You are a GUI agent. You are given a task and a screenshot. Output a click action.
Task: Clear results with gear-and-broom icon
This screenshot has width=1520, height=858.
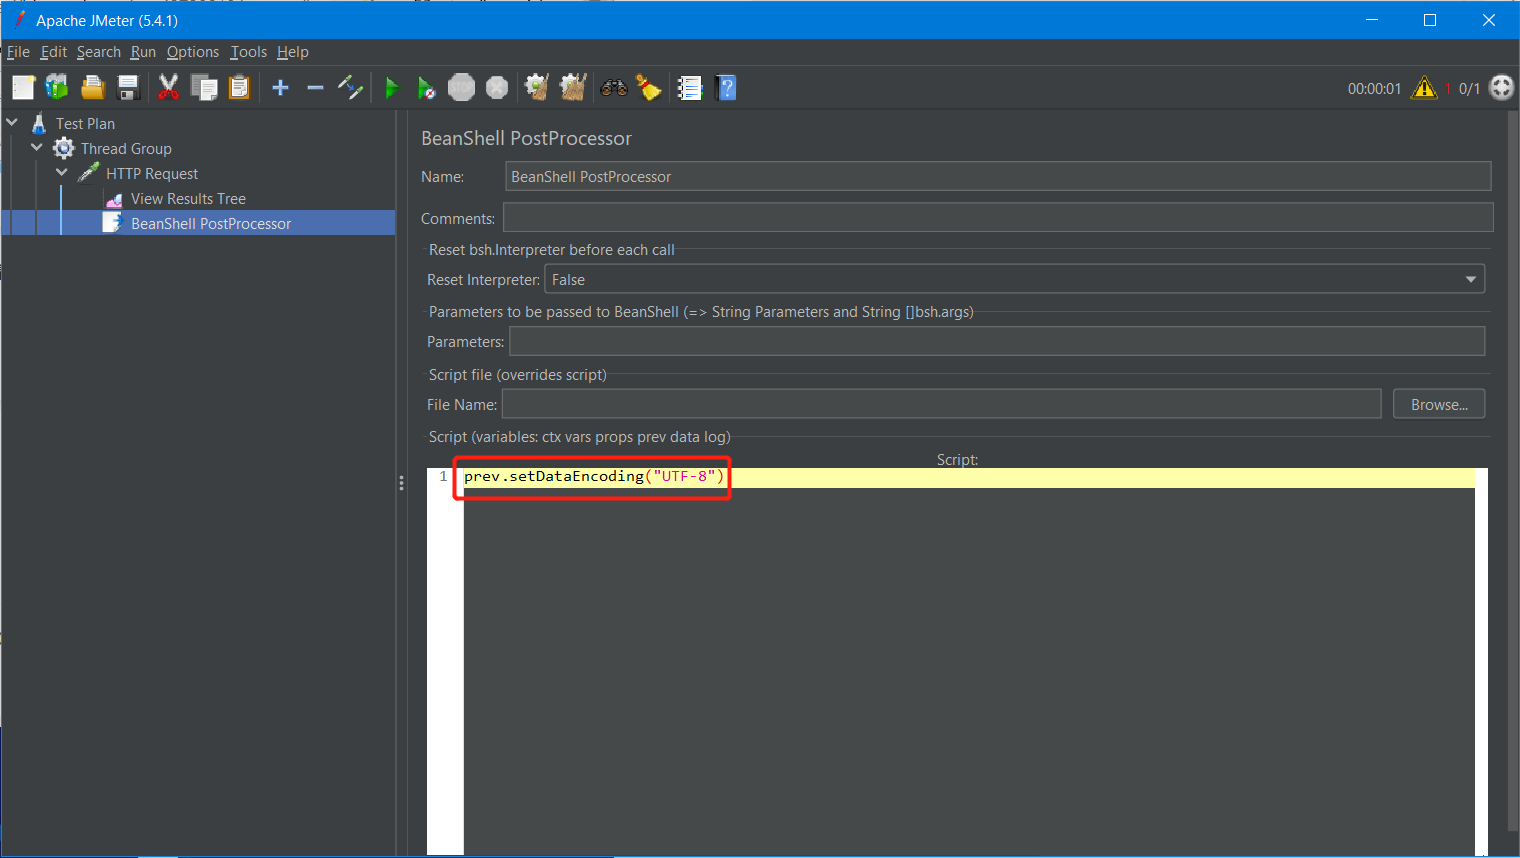click(537, 88)
